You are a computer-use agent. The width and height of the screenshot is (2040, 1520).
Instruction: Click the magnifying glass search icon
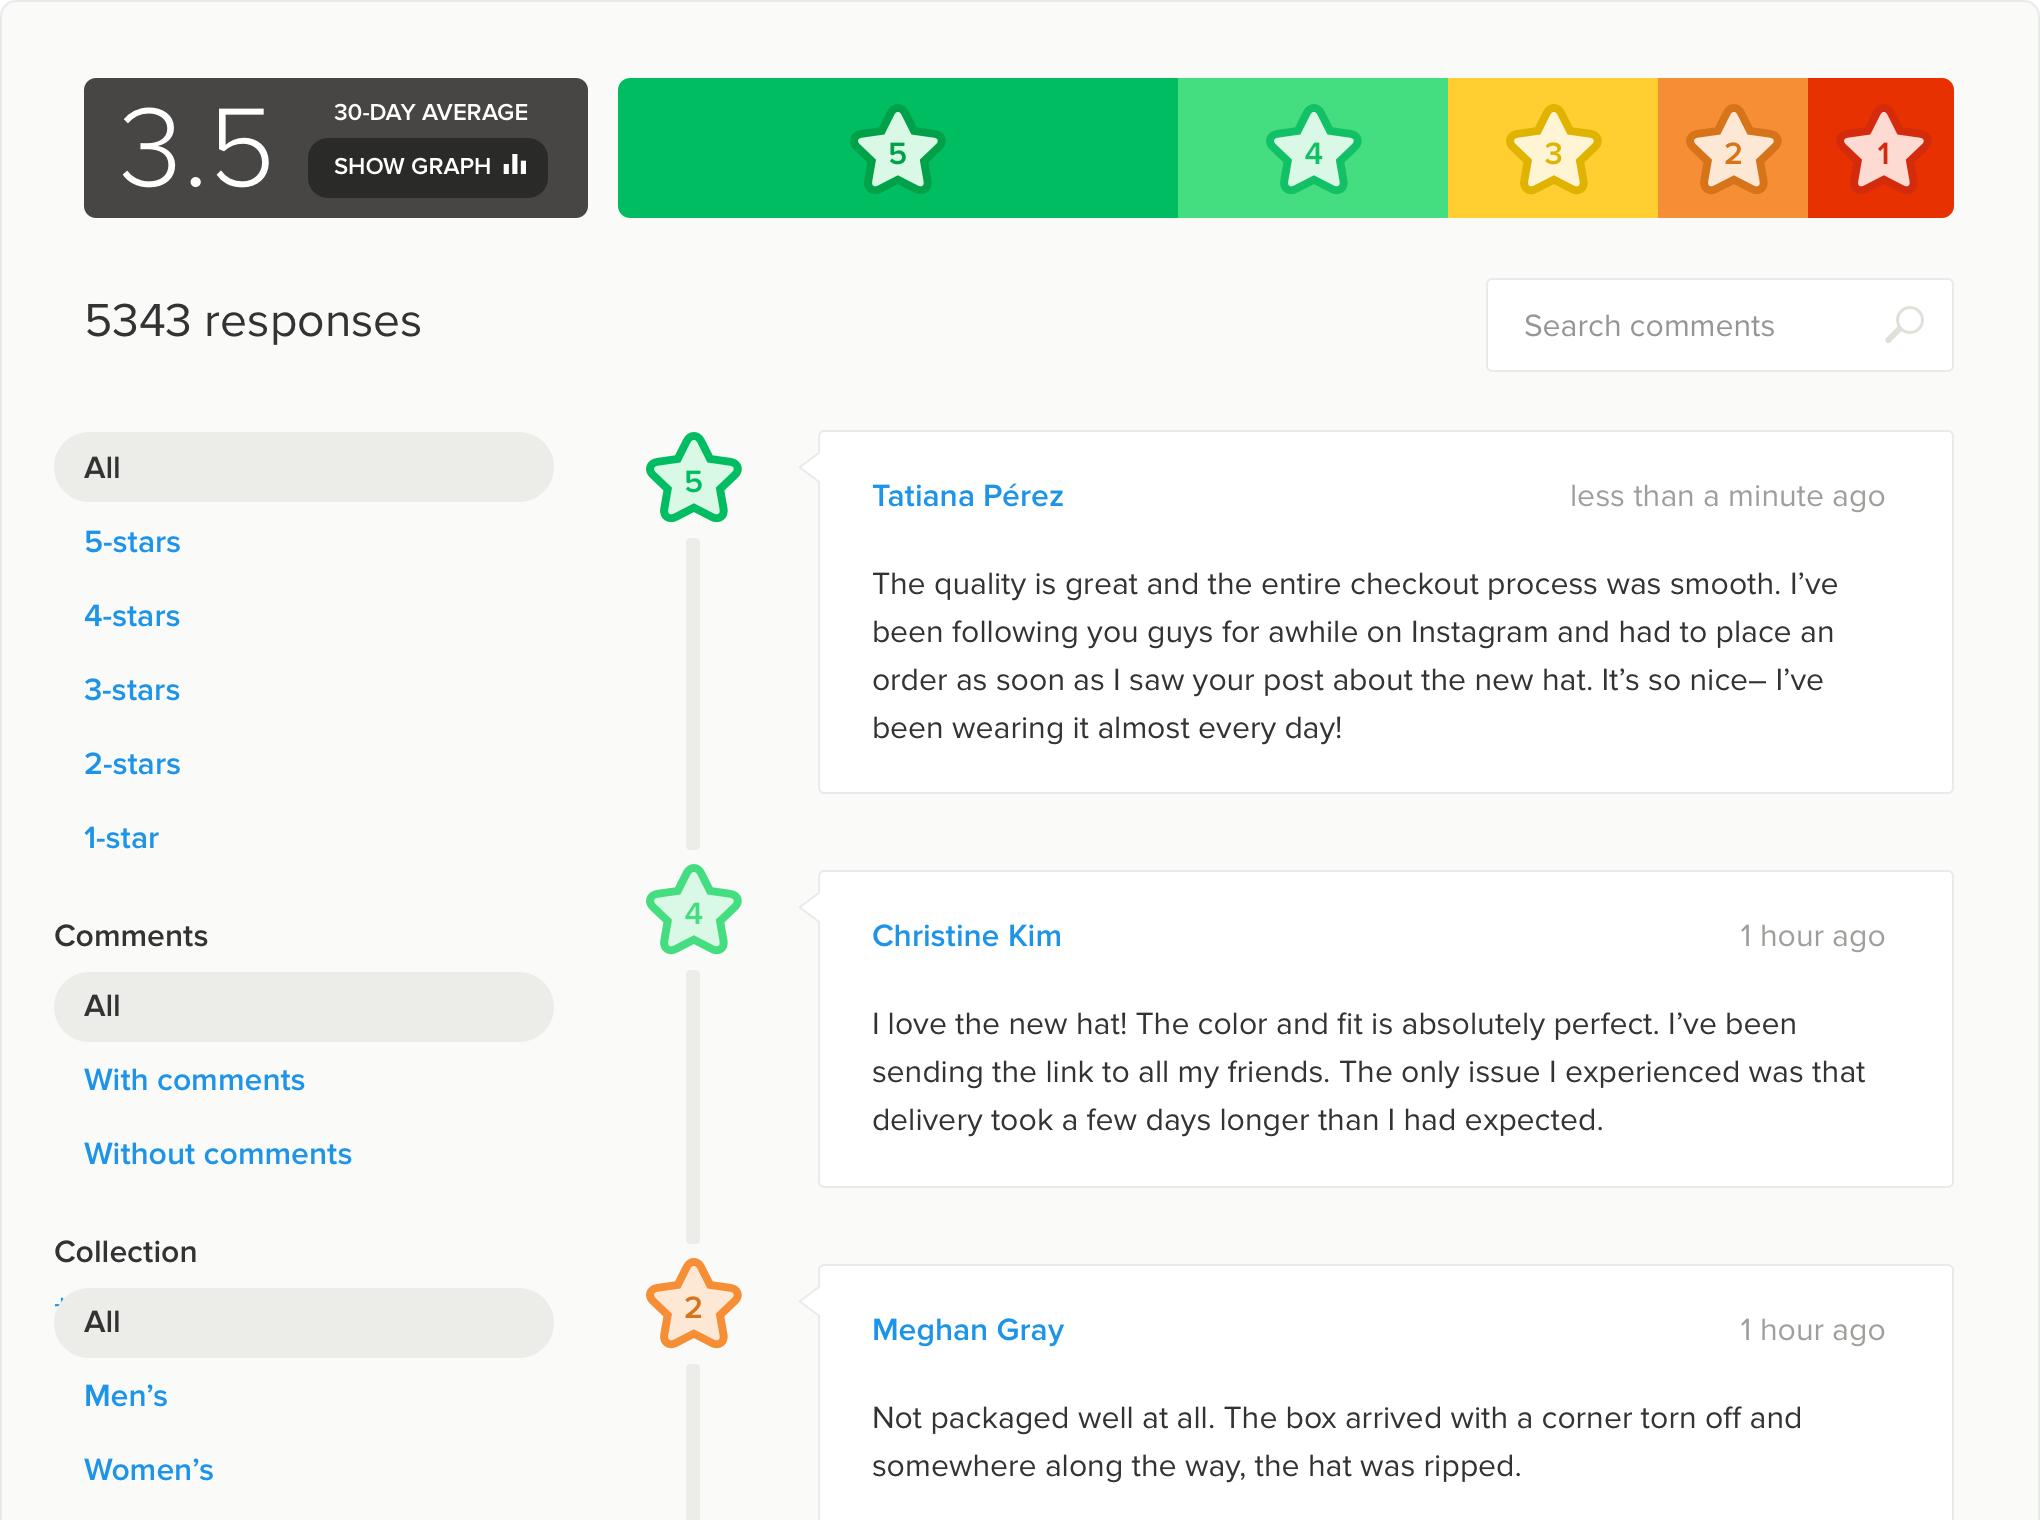pyautogui.click(x=1904, y=325)
